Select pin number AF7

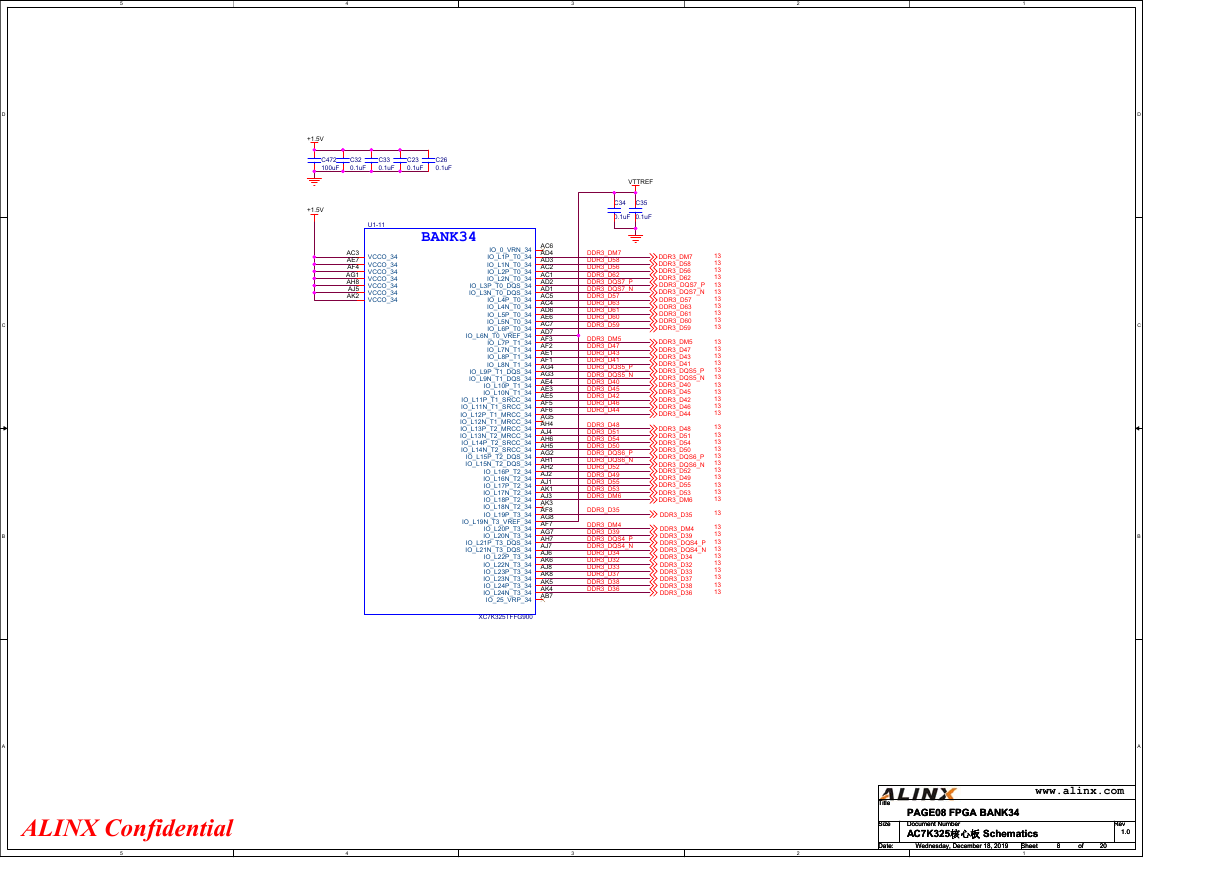tap(546, 524)
